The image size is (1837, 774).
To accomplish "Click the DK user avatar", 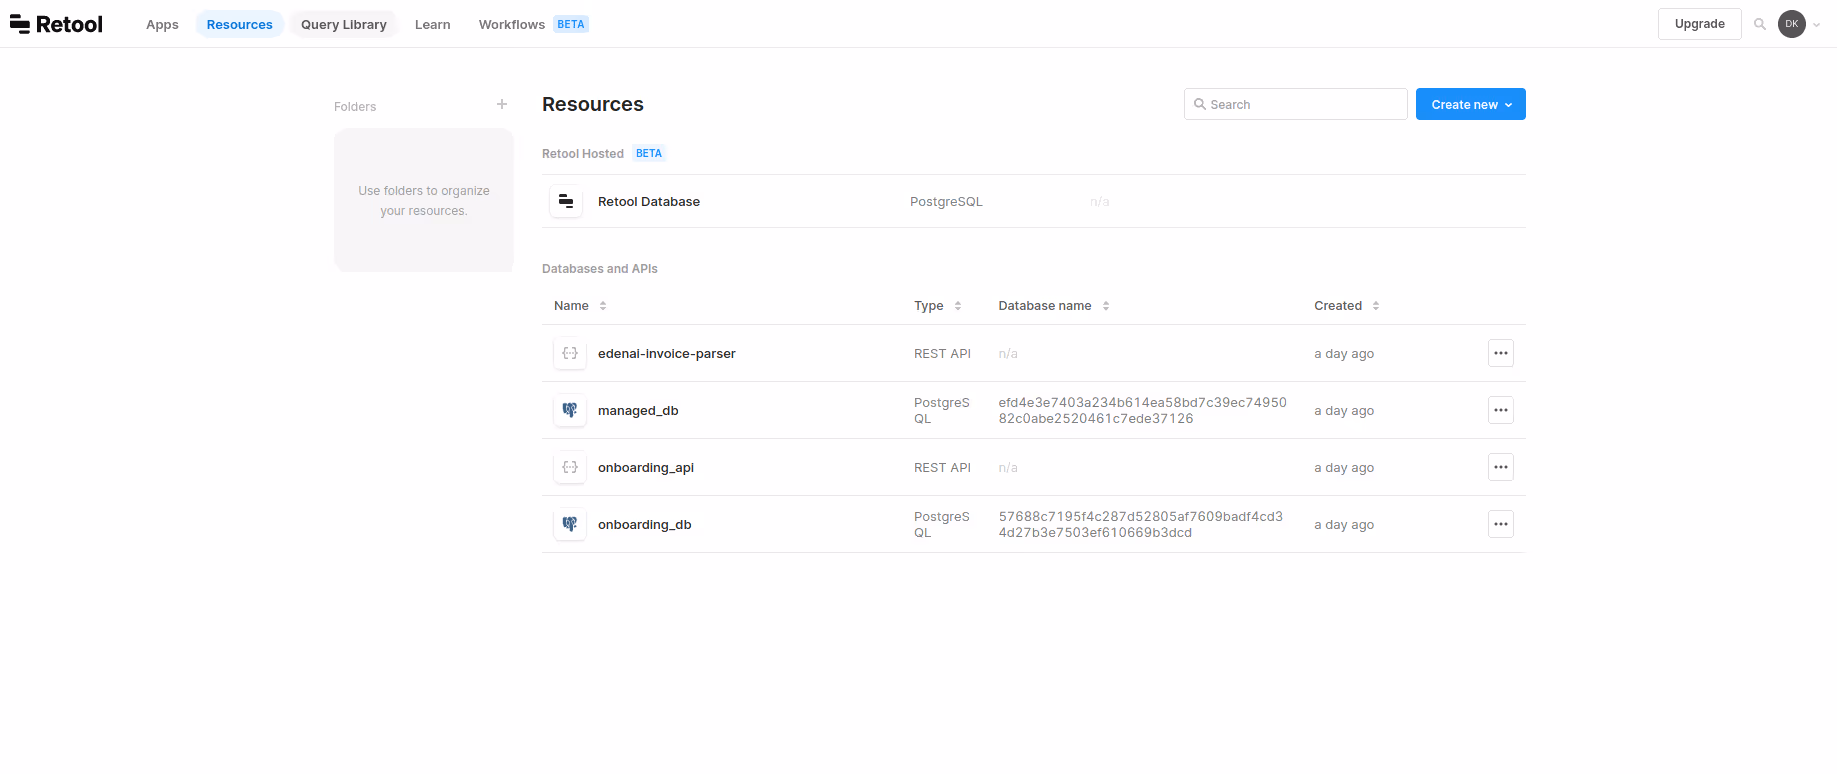I will click(1792, 24).
